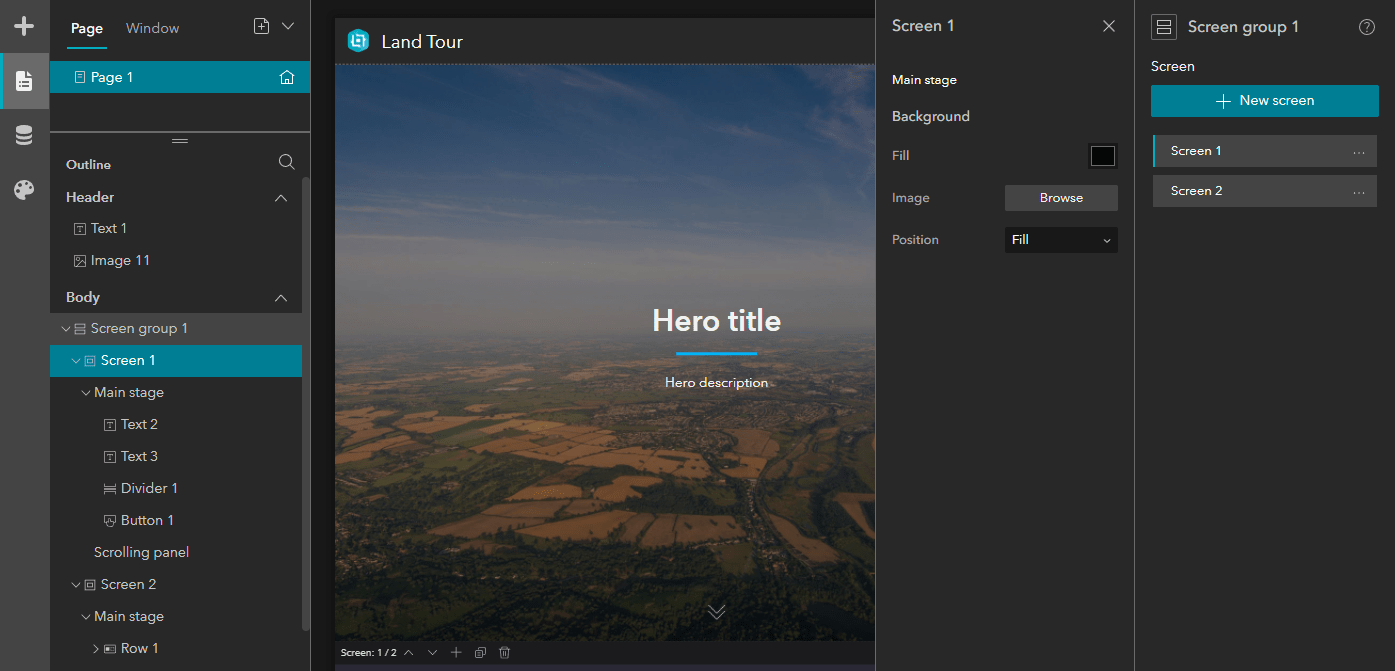
Task: Click the Land Tour logo icon
Action: (358, 41)
